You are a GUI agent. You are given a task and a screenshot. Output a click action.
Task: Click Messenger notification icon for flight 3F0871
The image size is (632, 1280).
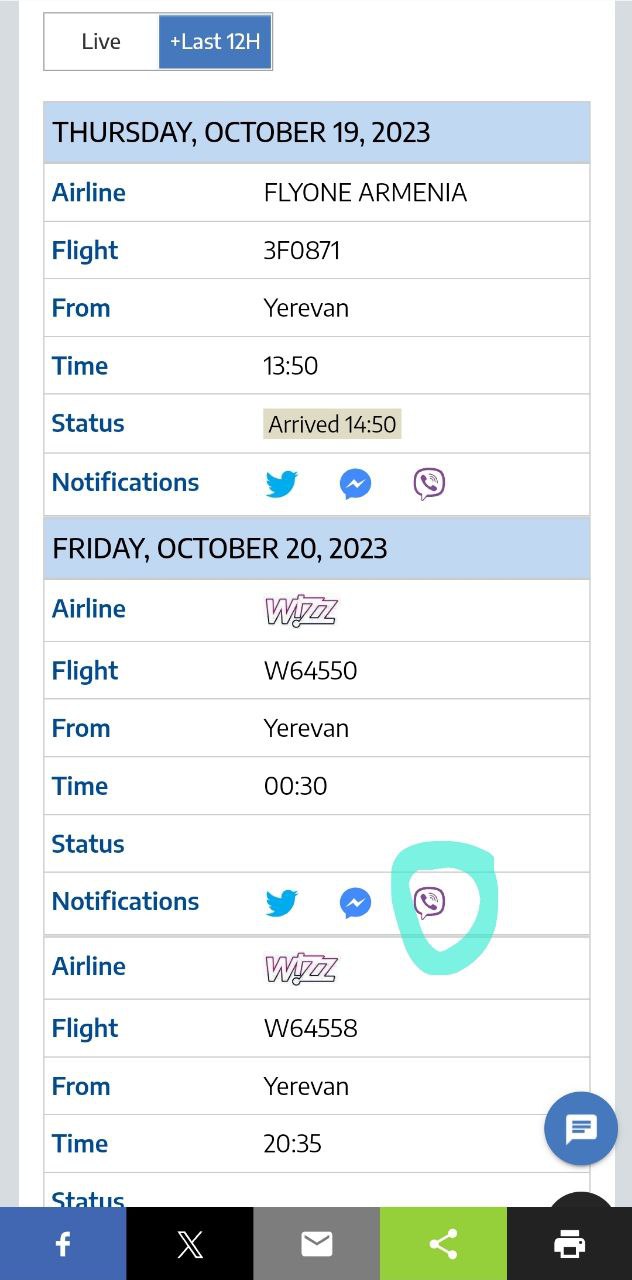coord(355,484)
